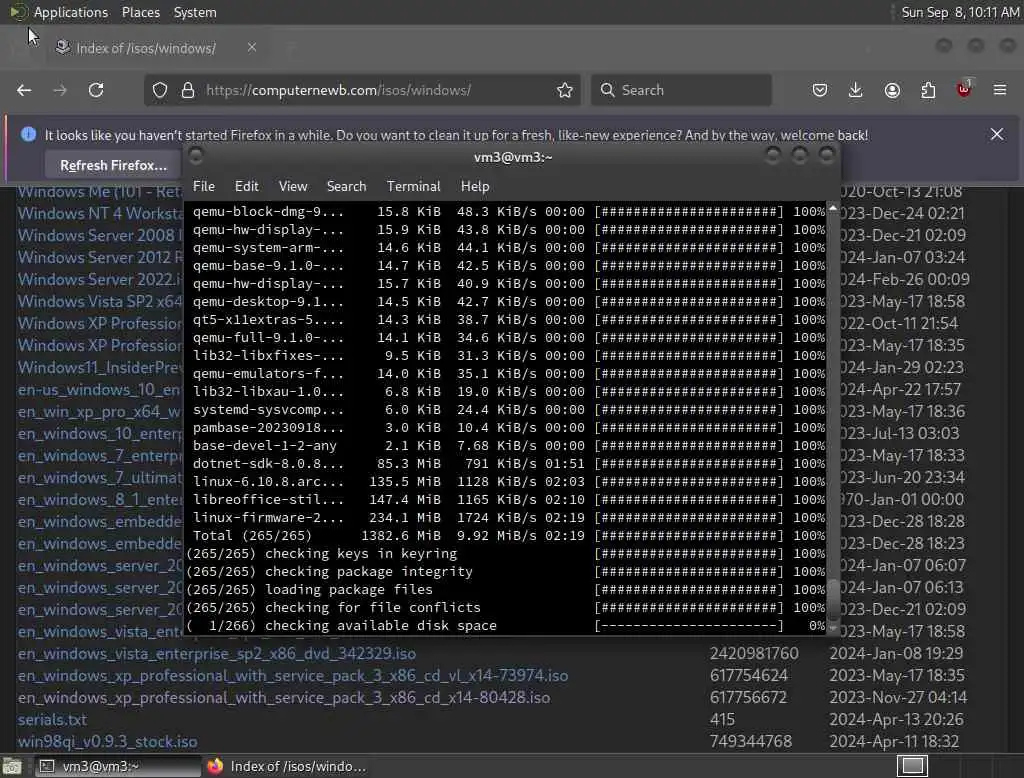The height and width of the screenshot is (778, 1024).
Task: Open serials.txt link
Action: point(52,719)
